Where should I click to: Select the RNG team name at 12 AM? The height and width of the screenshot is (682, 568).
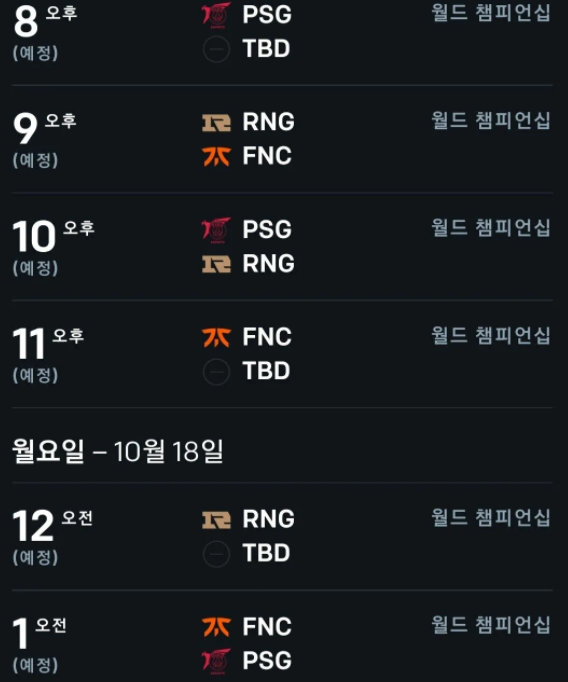(x=268, y=519)
